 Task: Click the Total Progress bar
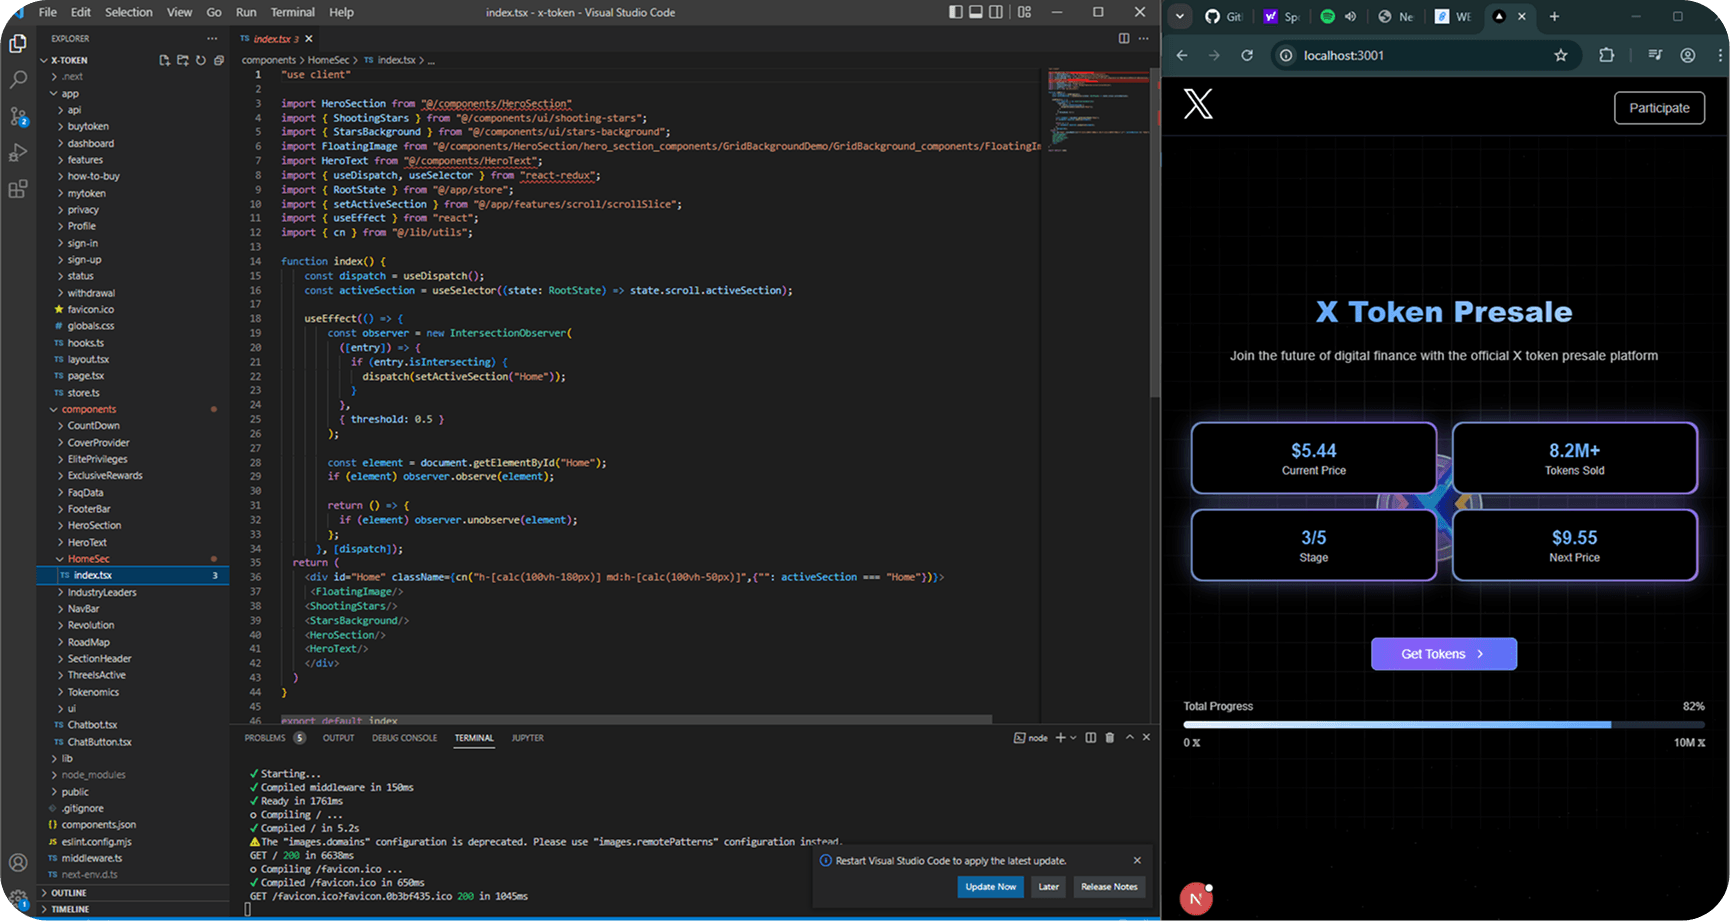[x=1443, y=724]
